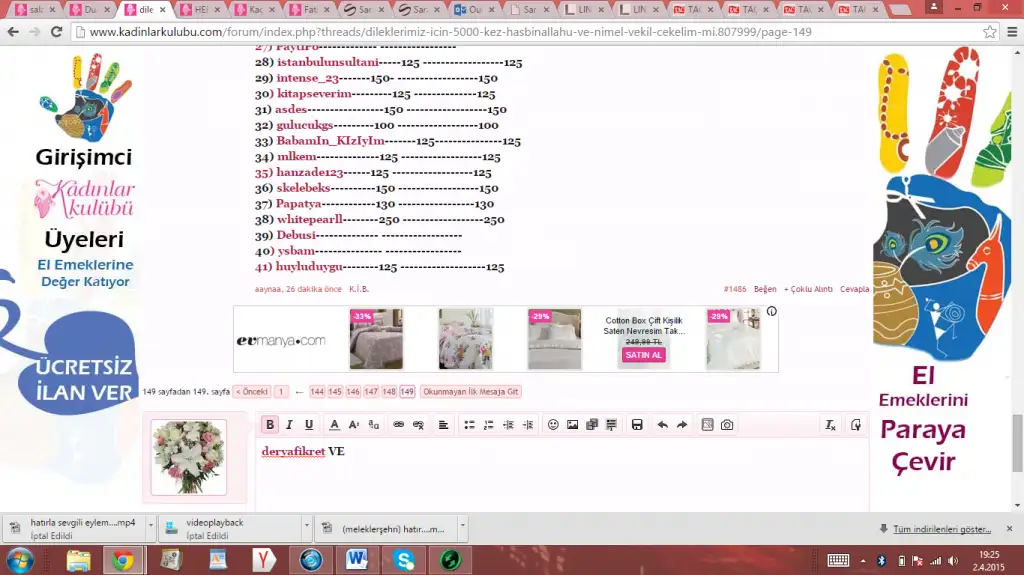
Task: Click the Okunmayan İlk Mesaja Git button
Action: coord(470,392)
